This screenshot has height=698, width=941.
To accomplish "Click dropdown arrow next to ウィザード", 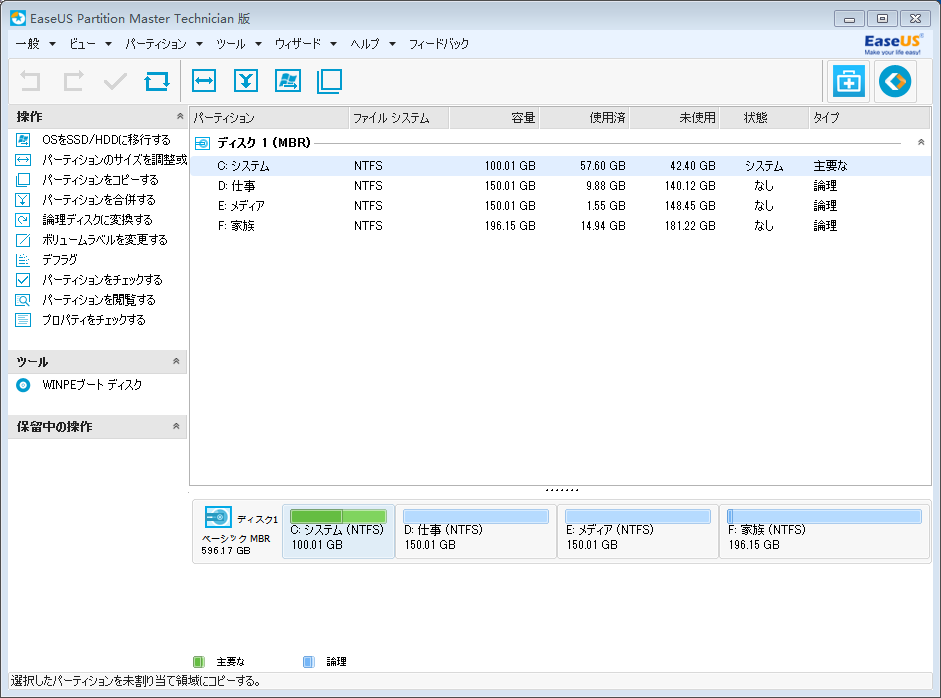I will (333, 44).
